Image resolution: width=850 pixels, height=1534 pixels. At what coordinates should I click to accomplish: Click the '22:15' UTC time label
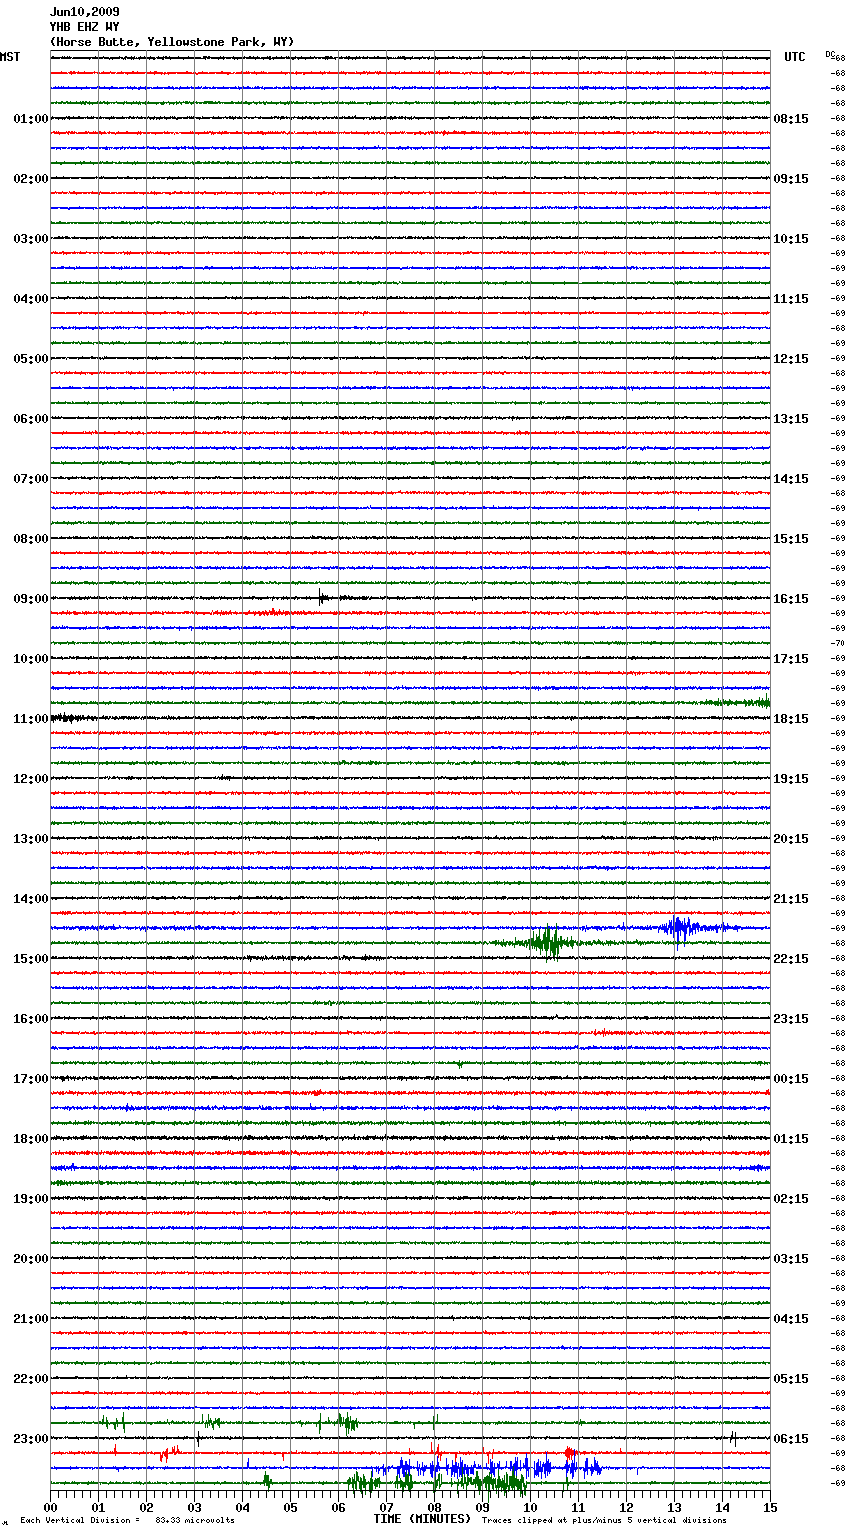point(791,959)
